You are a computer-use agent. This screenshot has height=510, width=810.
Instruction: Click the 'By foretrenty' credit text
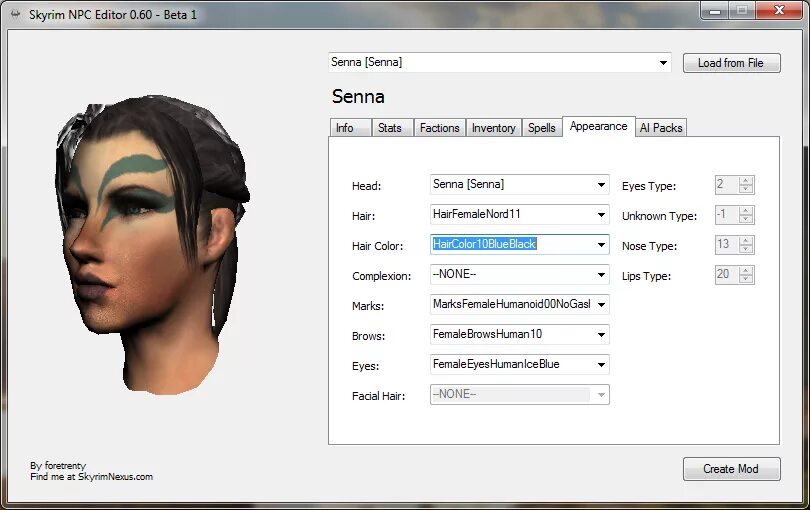(58, 466)
